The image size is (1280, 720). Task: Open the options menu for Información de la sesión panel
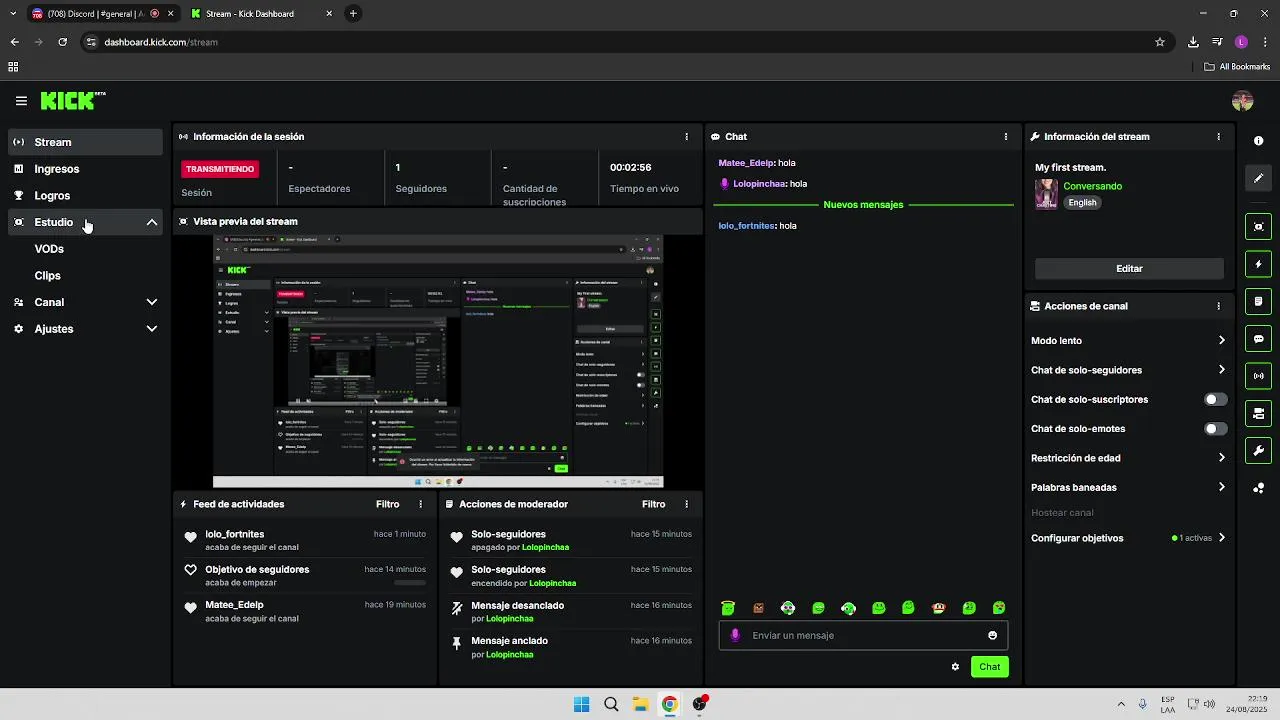(686, 137)
